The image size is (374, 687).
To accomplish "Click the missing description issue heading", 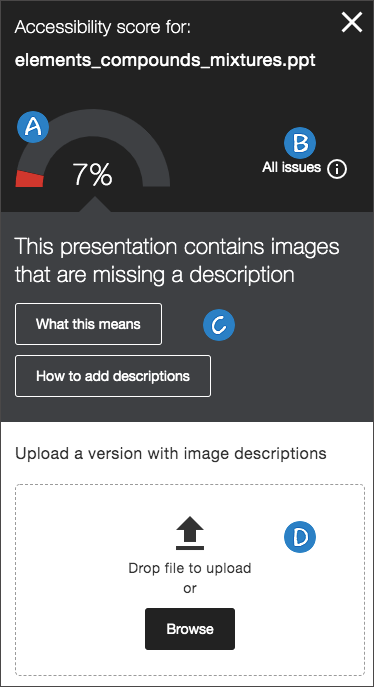I will 177,260.
